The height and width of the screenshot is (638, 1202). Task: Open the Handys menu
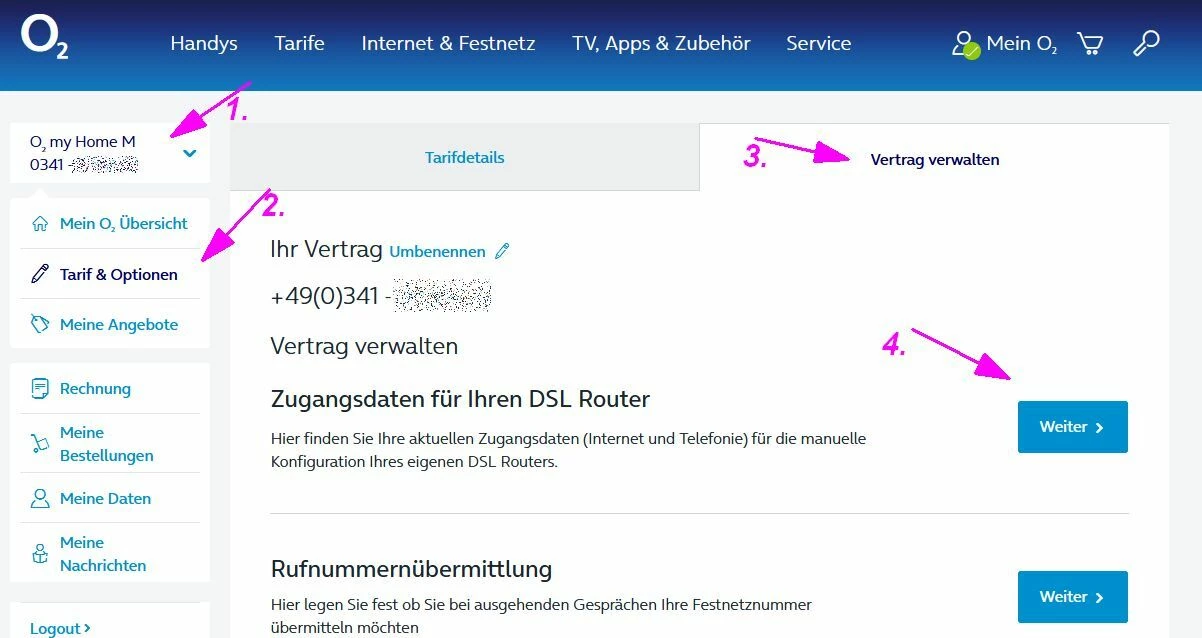point(204,43)
